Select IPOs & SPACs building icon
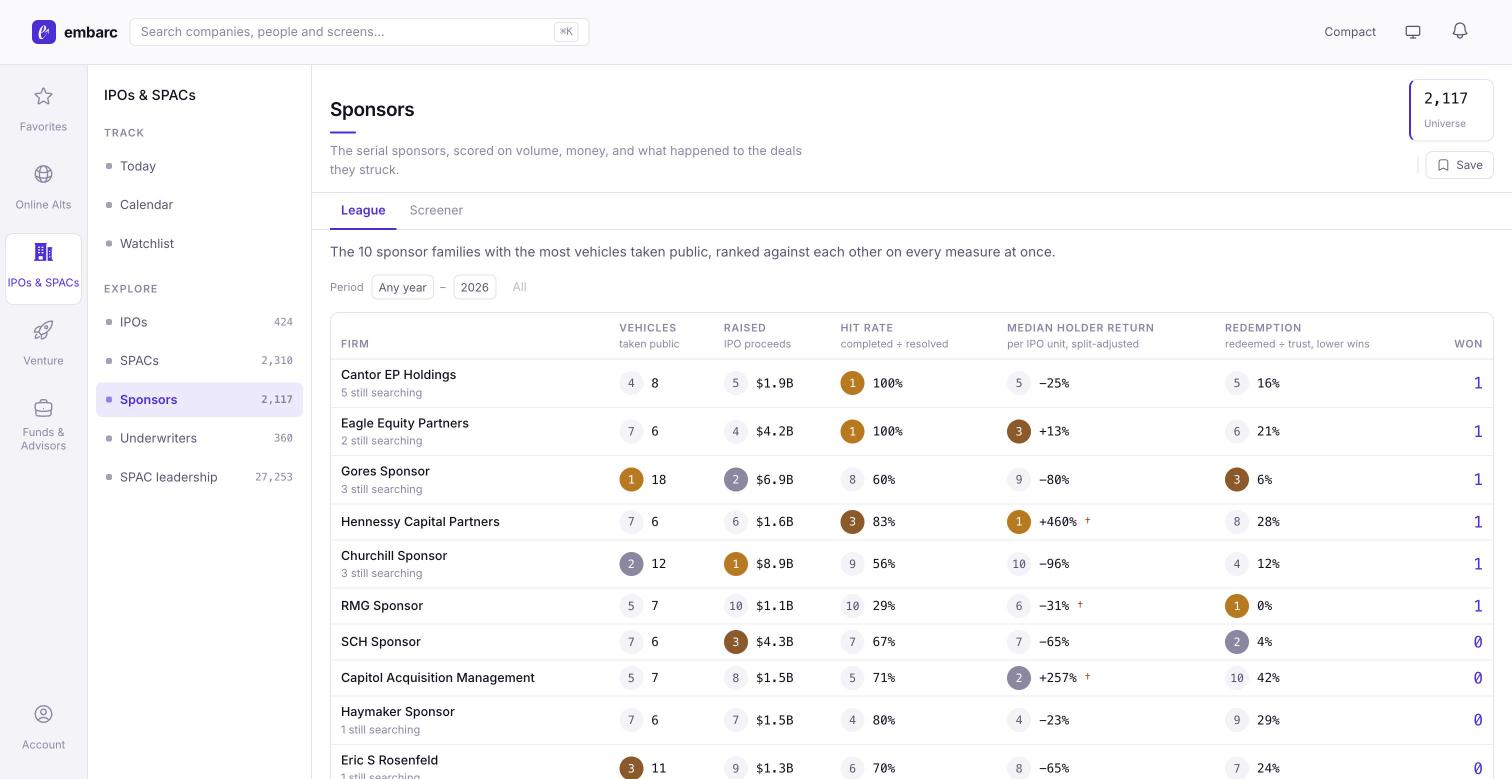 click(43, 252)
